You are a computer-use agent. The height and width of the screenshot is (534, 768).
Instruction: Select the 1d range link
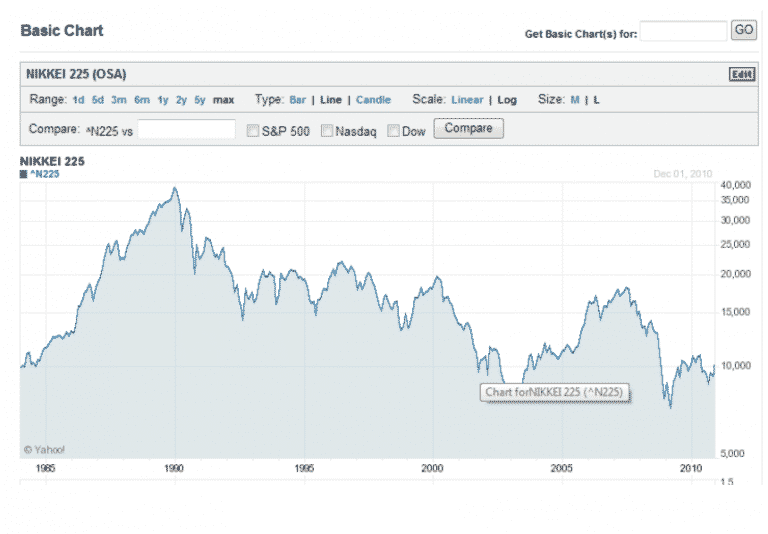(78, 100)
